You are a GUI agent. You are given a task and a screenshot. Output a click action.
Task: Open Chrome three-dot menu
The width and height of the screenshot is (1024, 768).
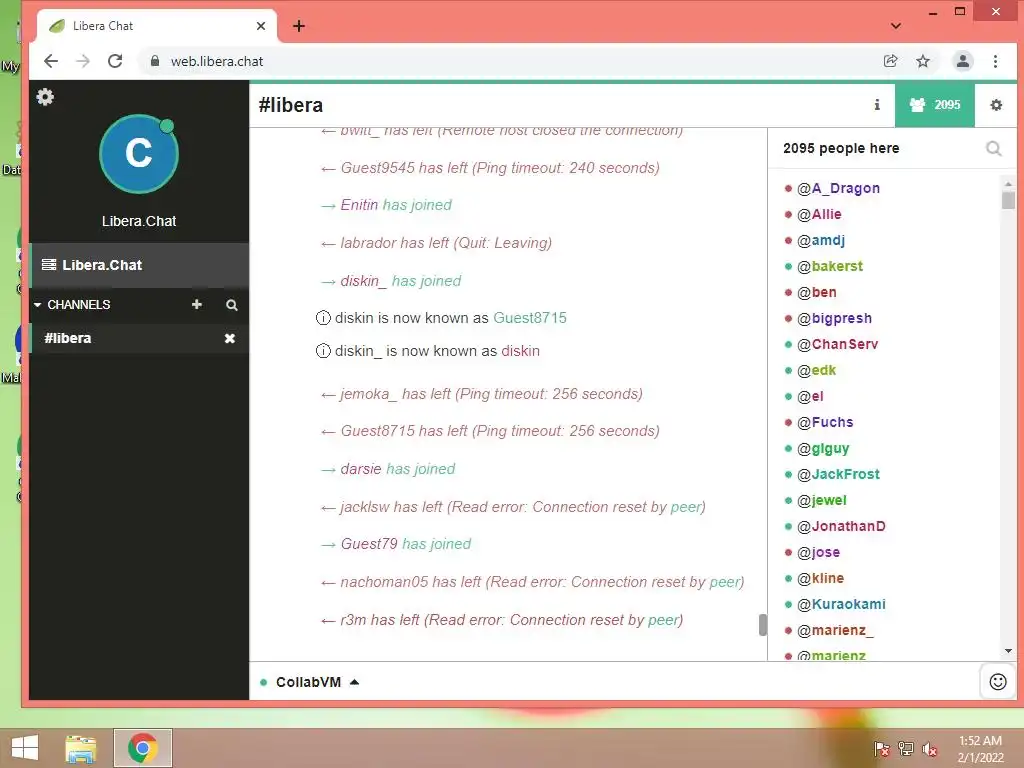click(995, 61)
